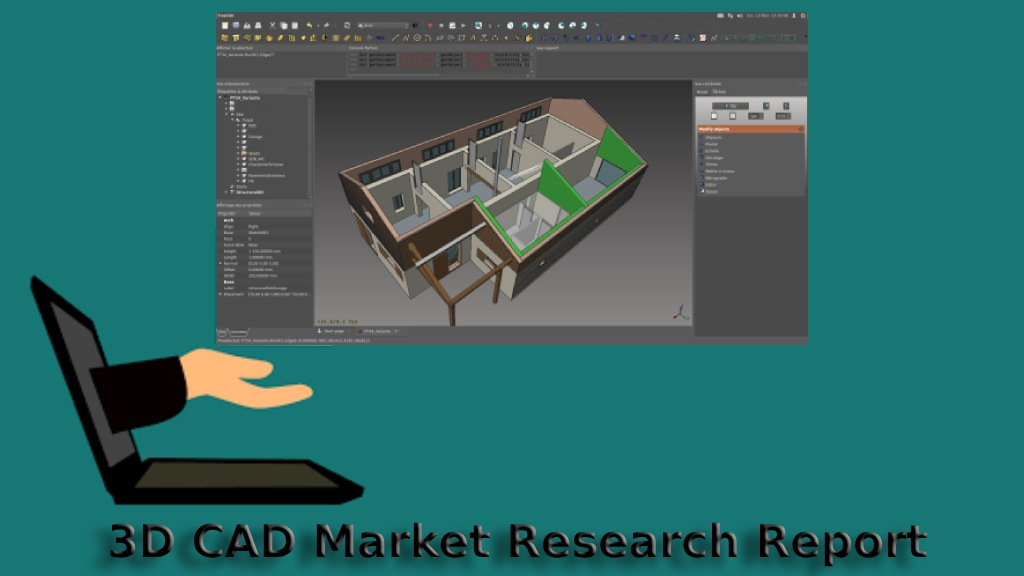Select the Draft Move tool

pos(543,38)
